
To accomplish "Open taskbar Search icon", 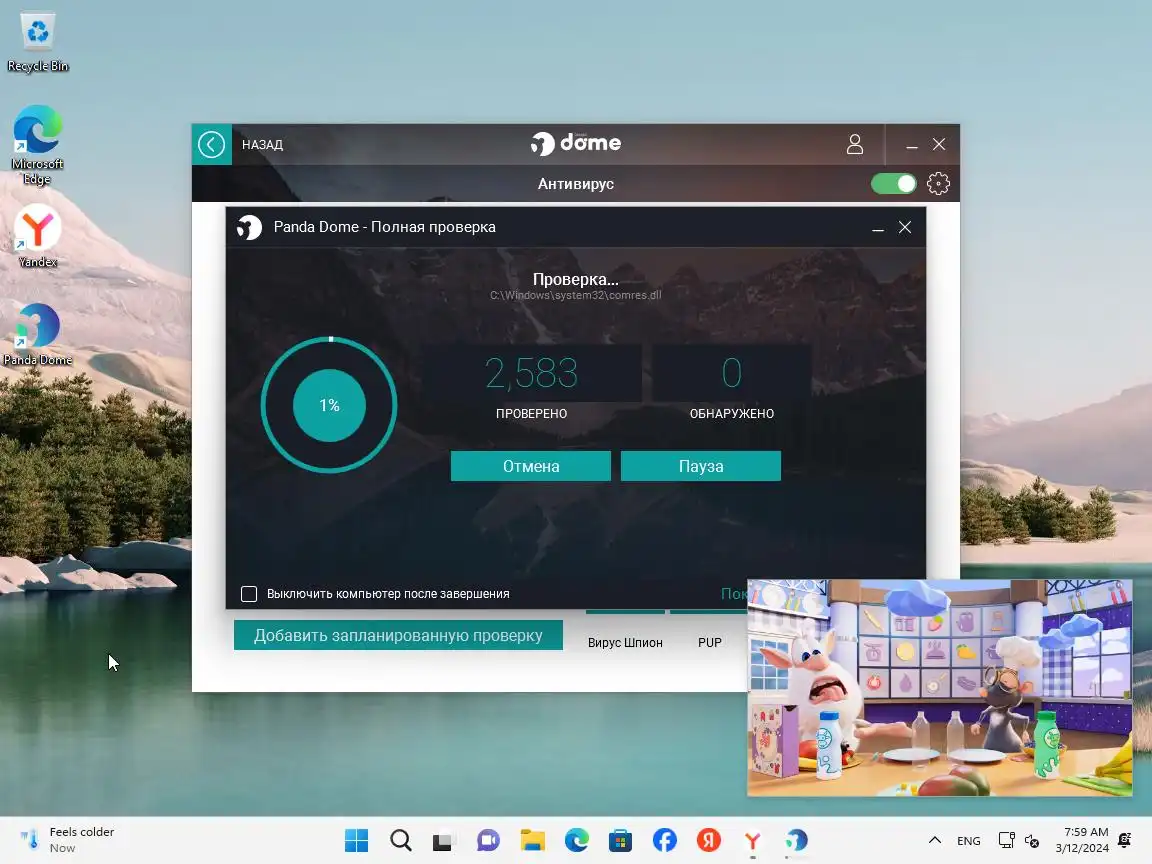I will pos(400,840).
